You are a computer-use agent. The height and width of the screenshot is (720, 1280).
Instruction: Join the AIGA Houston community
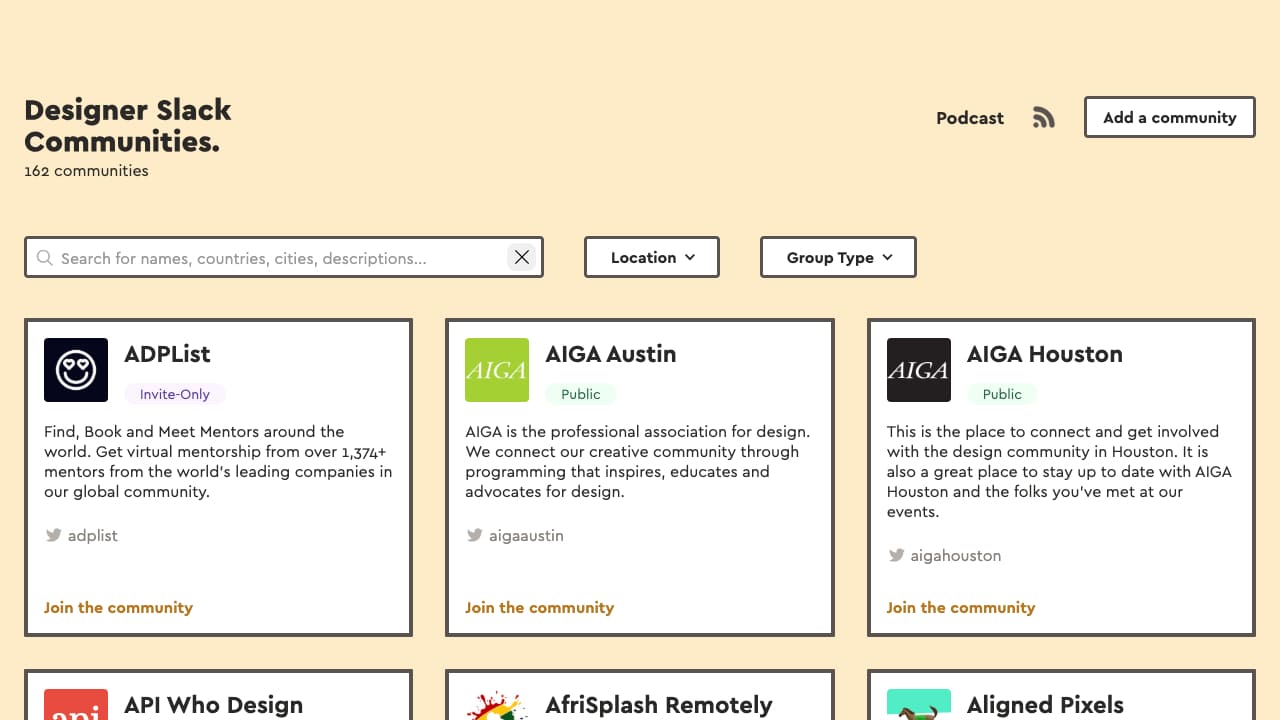(x=960, y=608)
